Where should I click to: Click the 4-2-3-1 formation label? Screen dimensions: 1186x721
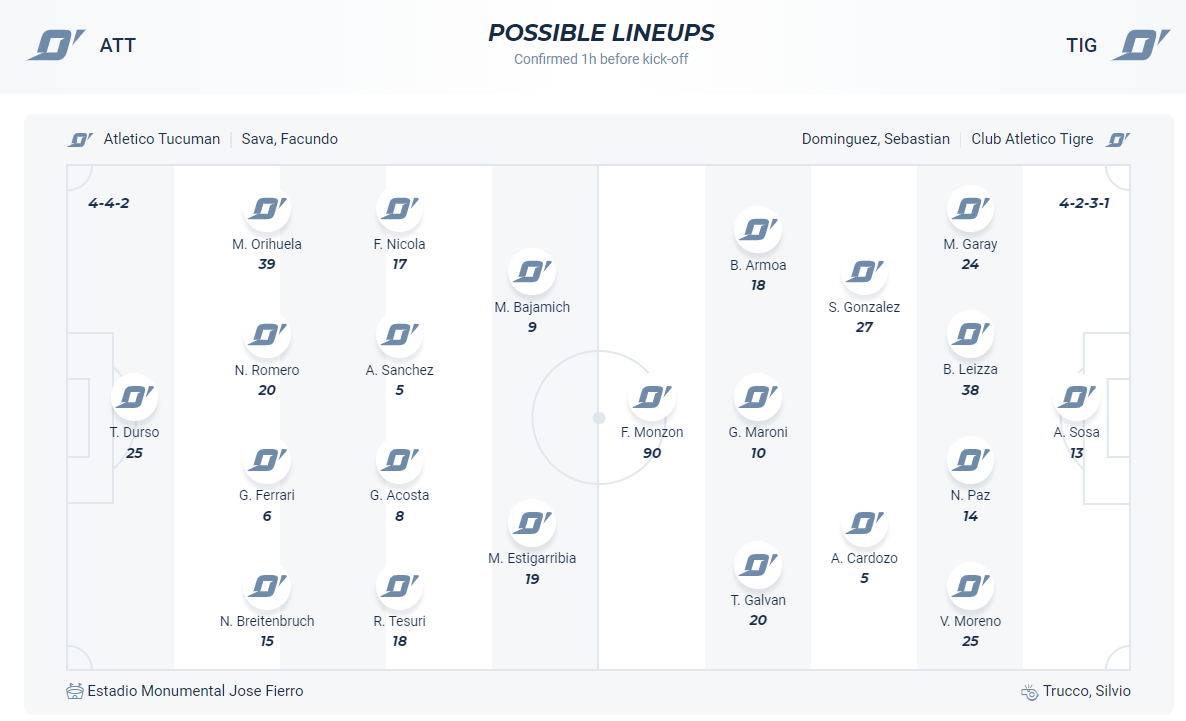[x=1084, y=203]
